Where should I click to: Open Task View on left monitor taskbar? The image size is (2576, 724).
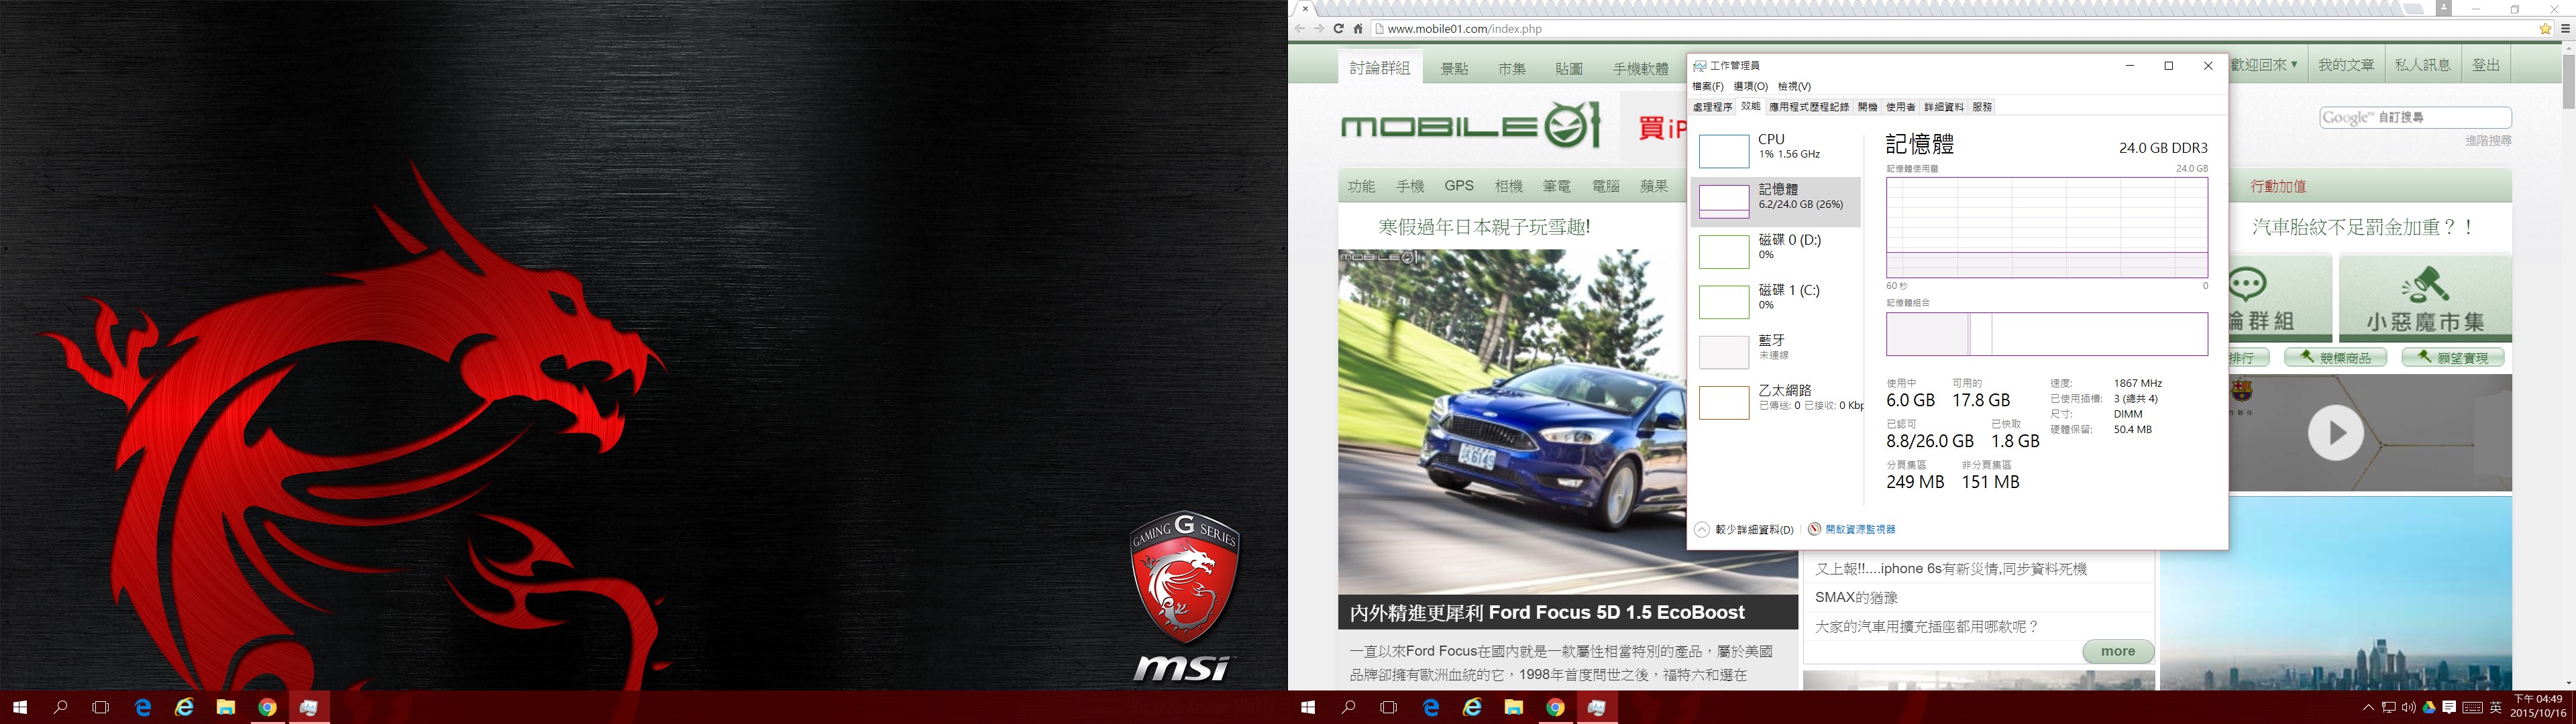tap(101, 707)
